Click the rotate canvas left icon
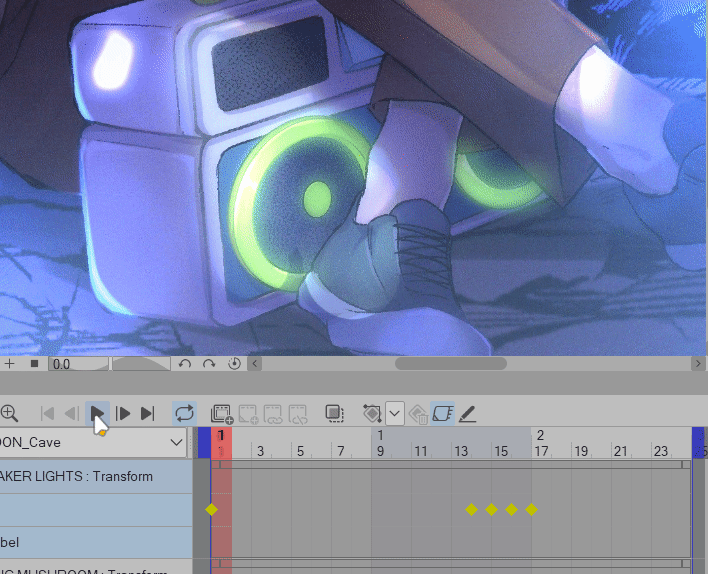The height and width of the screenshot is (574, 708). (x=185, y=364)
